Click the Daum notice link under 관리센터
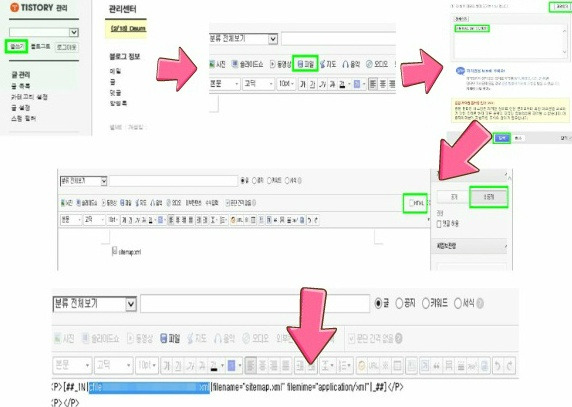 [x=128, y=28]
